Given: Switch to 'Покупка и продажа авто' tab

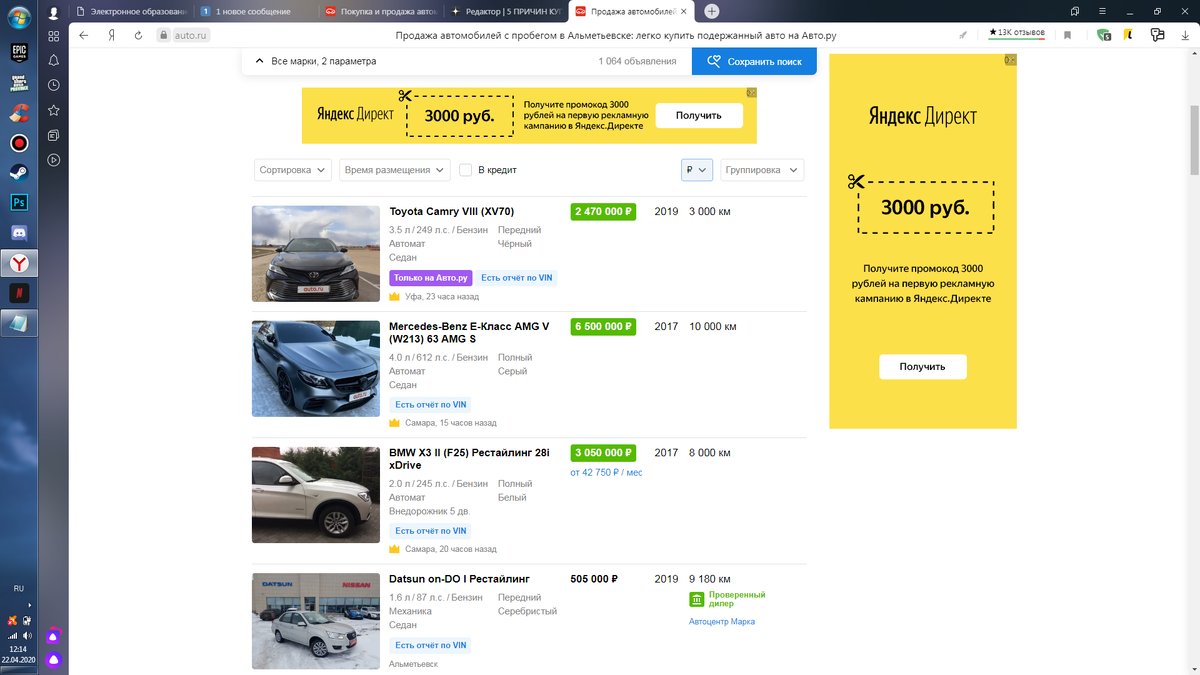Looking at the screenshot, I should 381,11.
